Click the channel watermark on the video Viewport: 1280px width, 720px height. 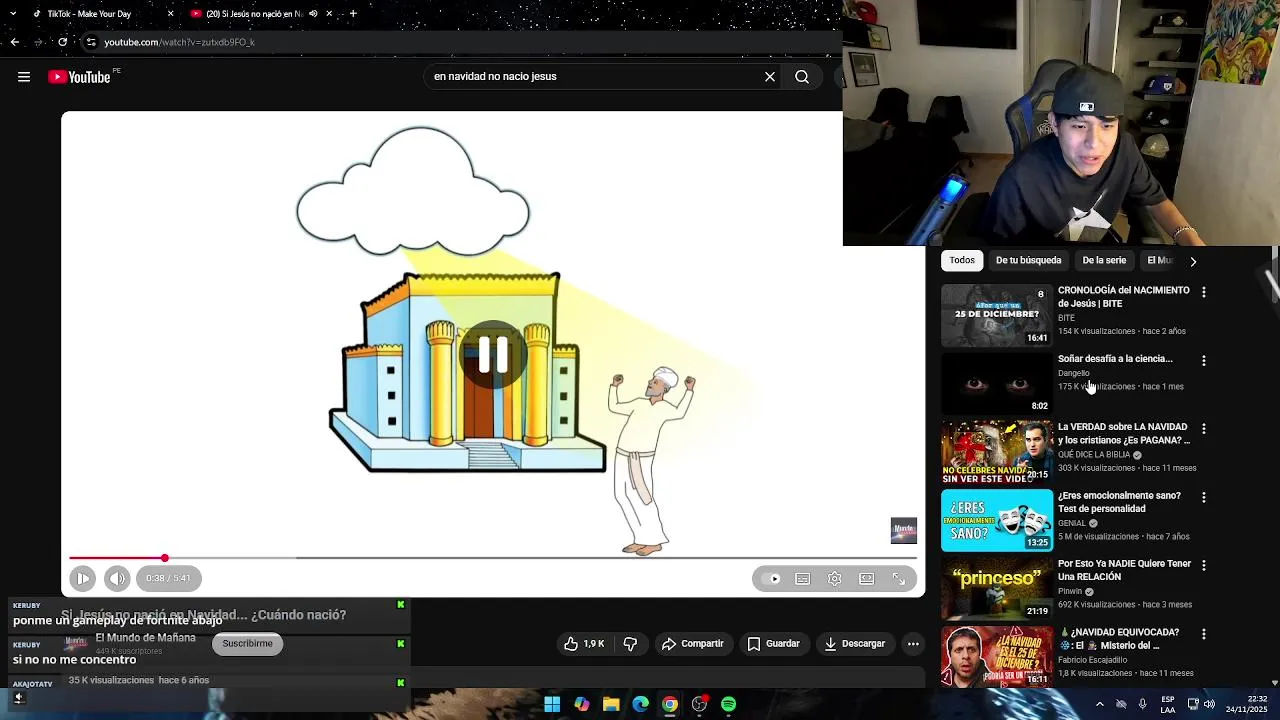(x=903, y=531)
